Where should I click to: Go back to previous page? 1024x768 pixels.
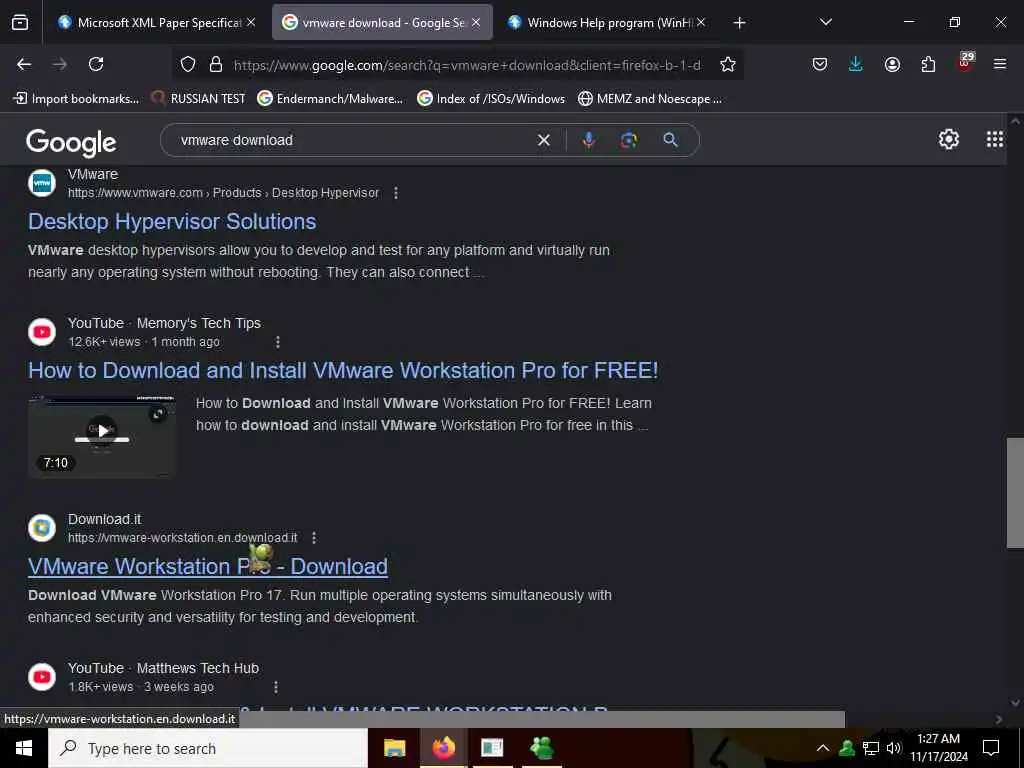click(x=24, y=64)
